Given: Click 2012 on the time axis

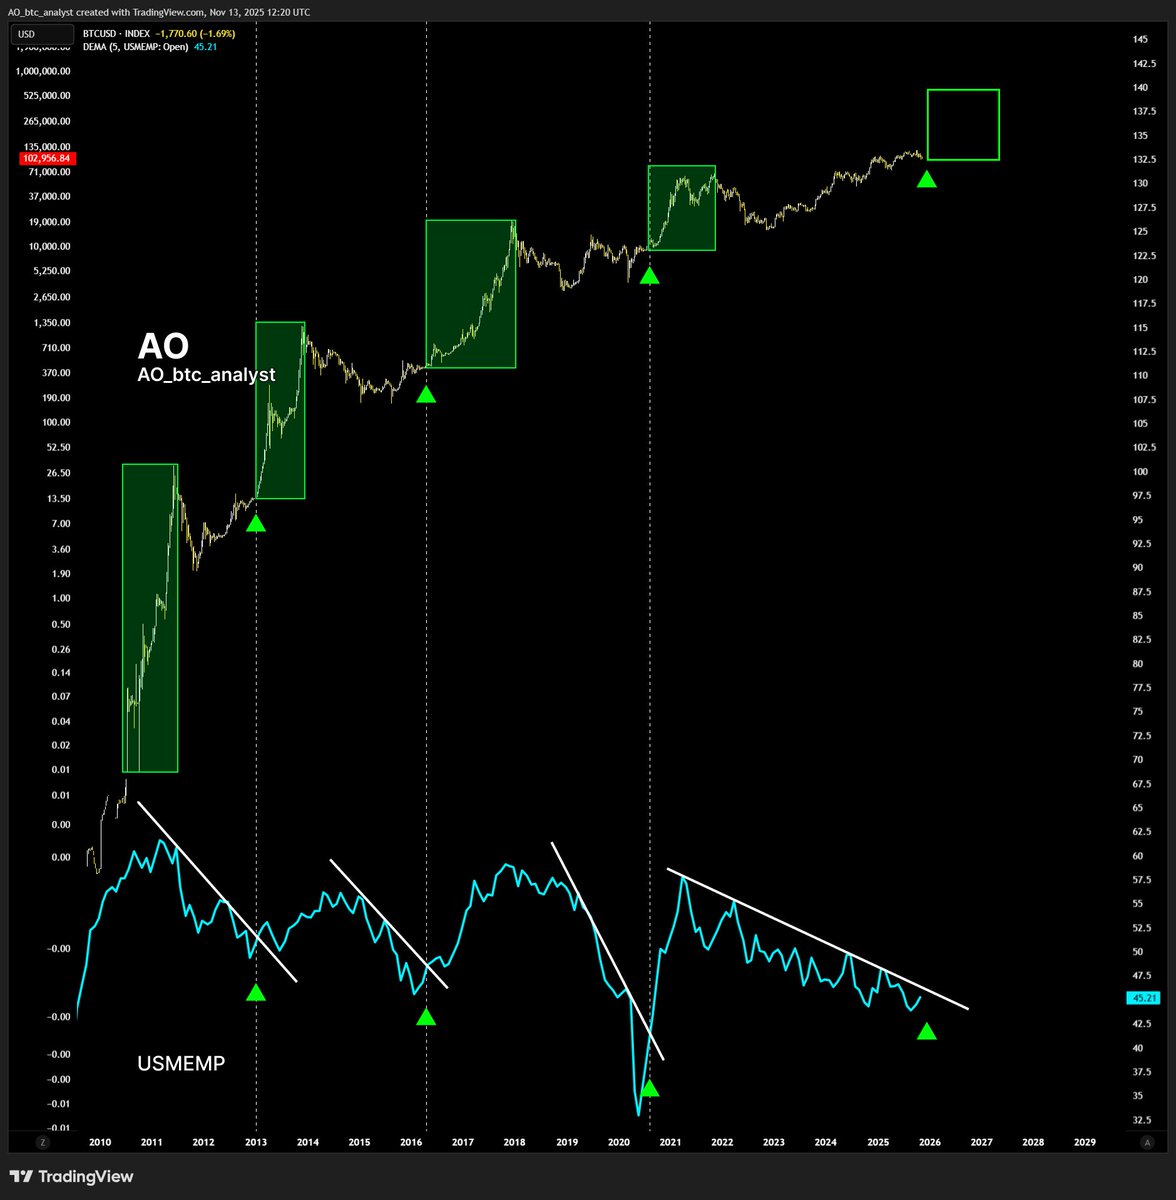Looking at the screenshot, I should (203, 1142).
